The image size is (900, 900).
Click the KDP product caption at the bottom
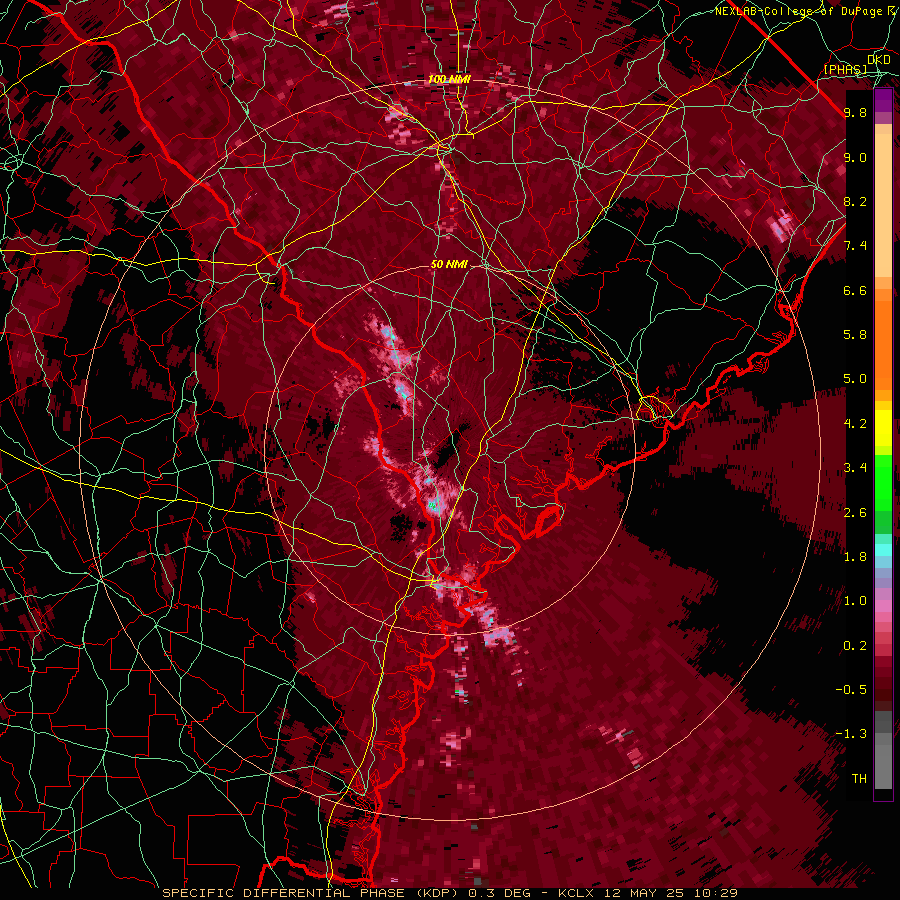[450, 893]
